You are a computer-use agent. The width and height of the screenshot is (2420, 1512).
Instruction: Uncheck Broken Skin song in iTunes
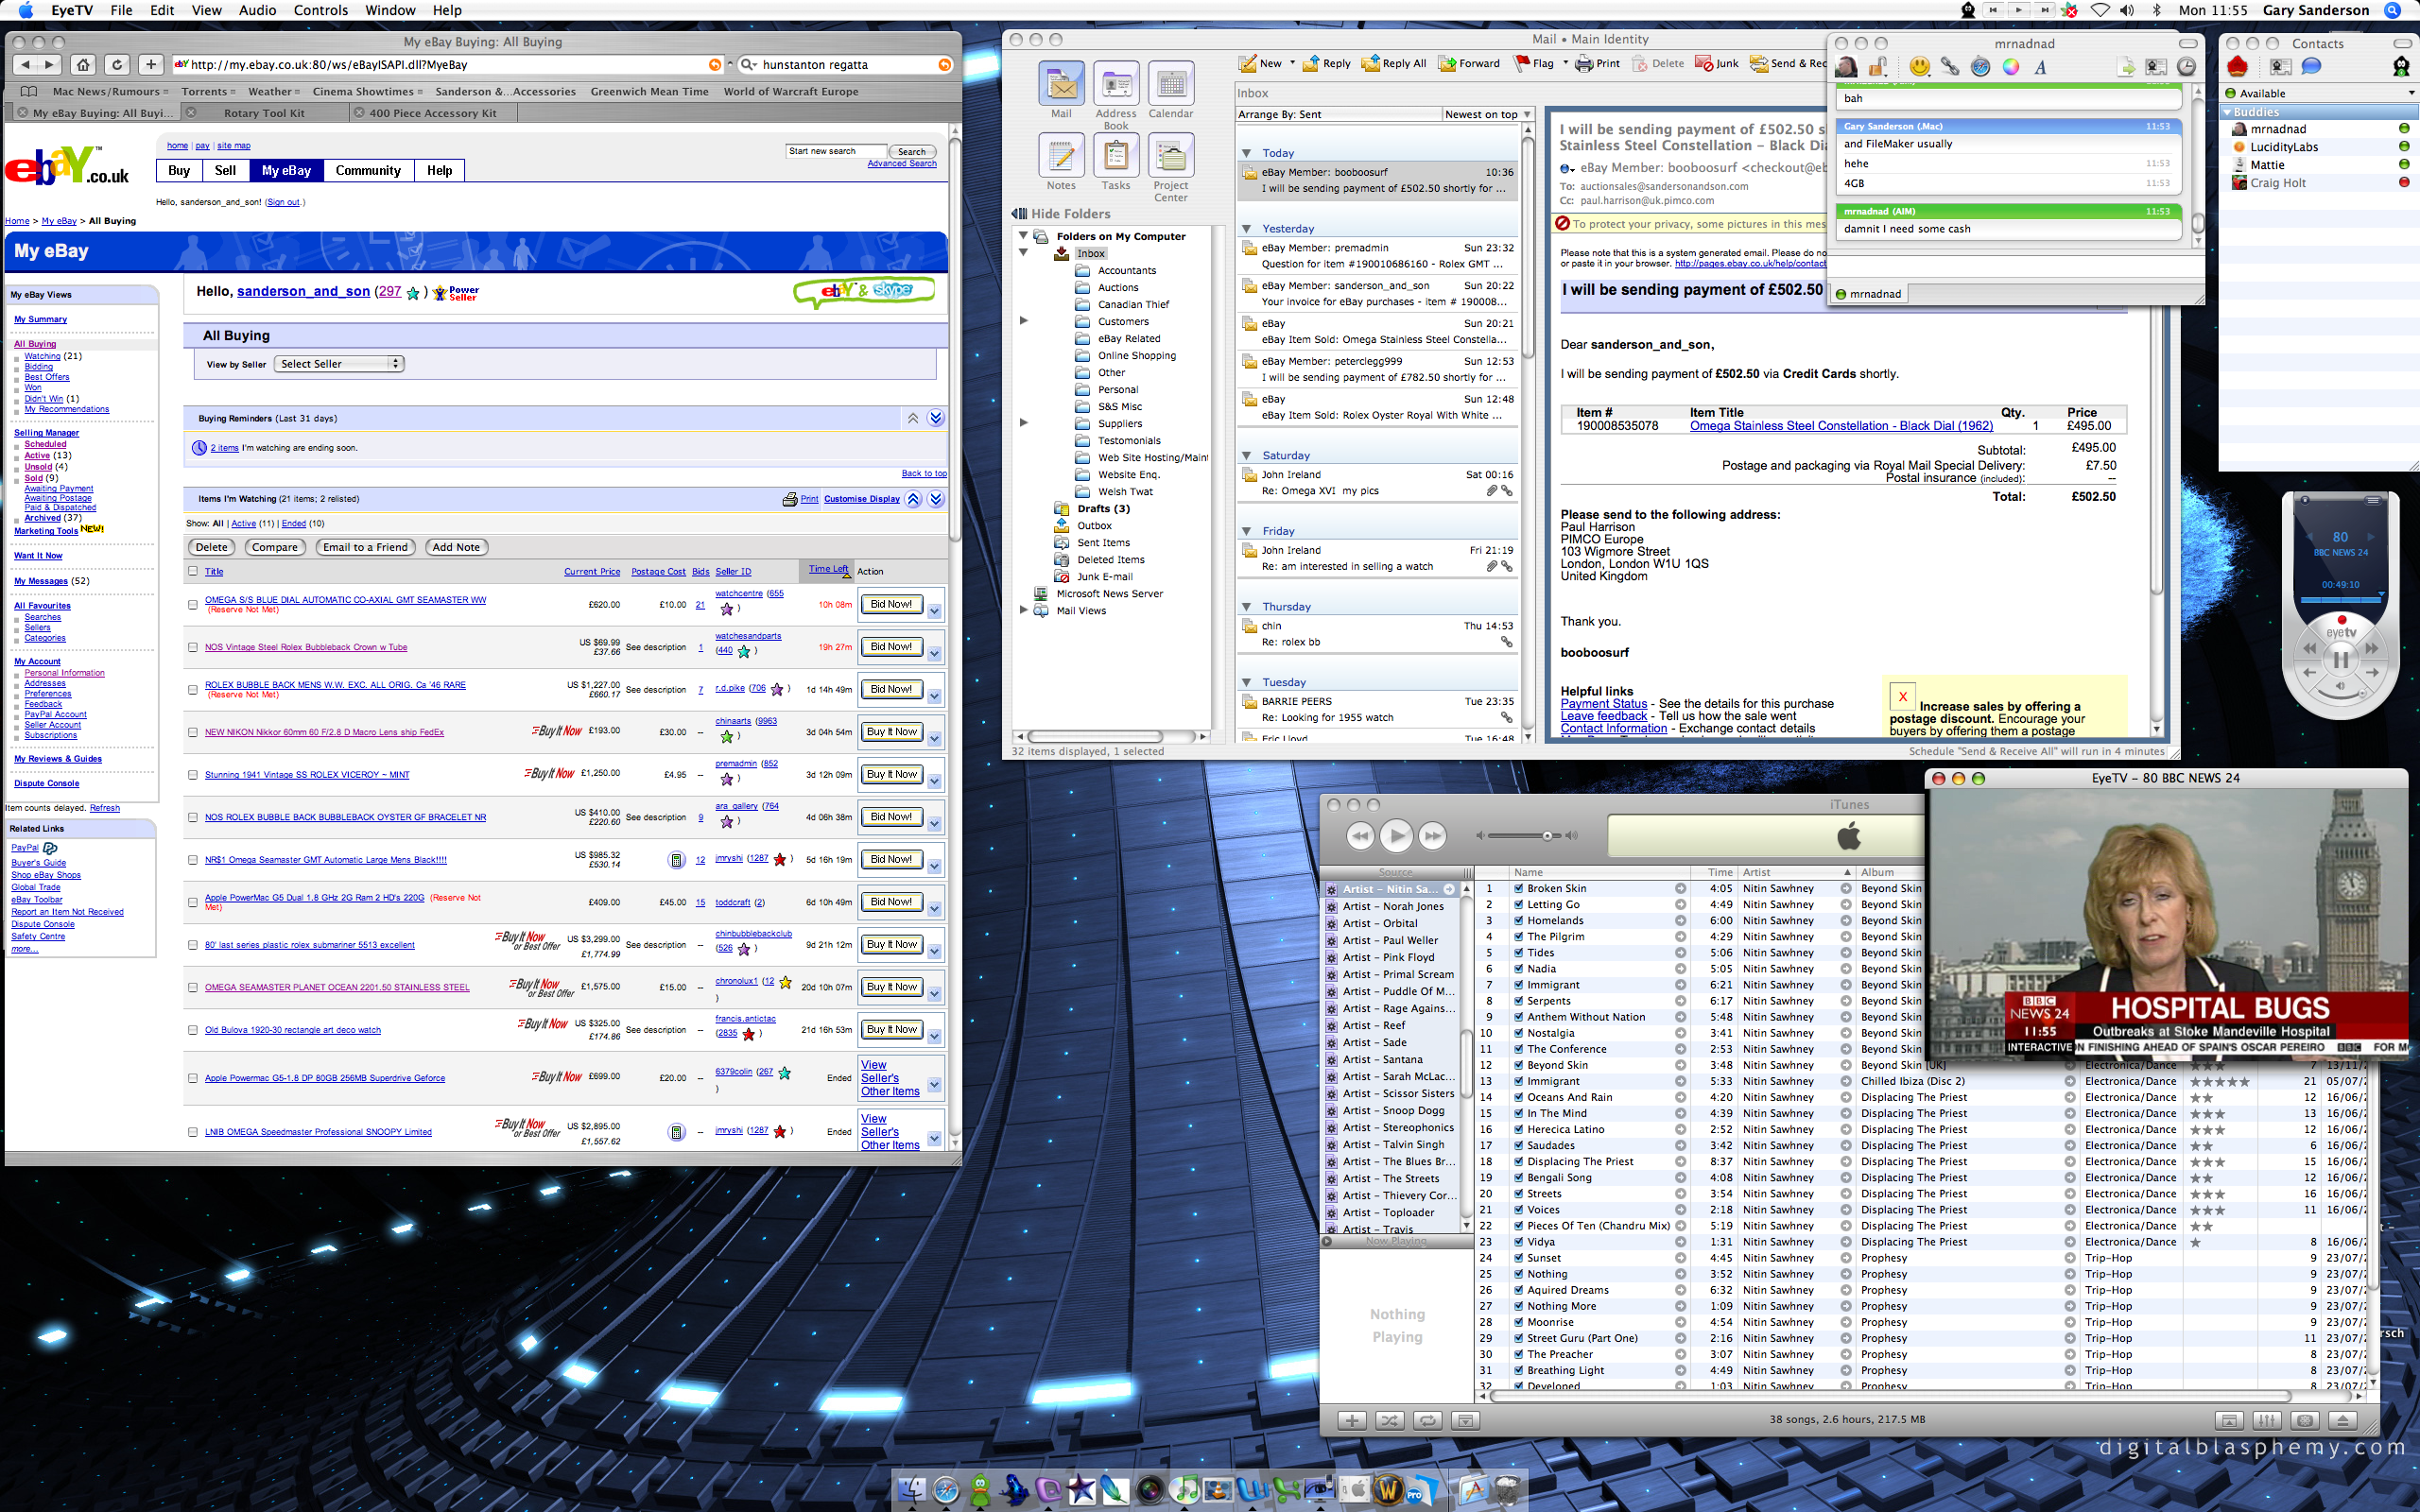(x=1518, y=888)
